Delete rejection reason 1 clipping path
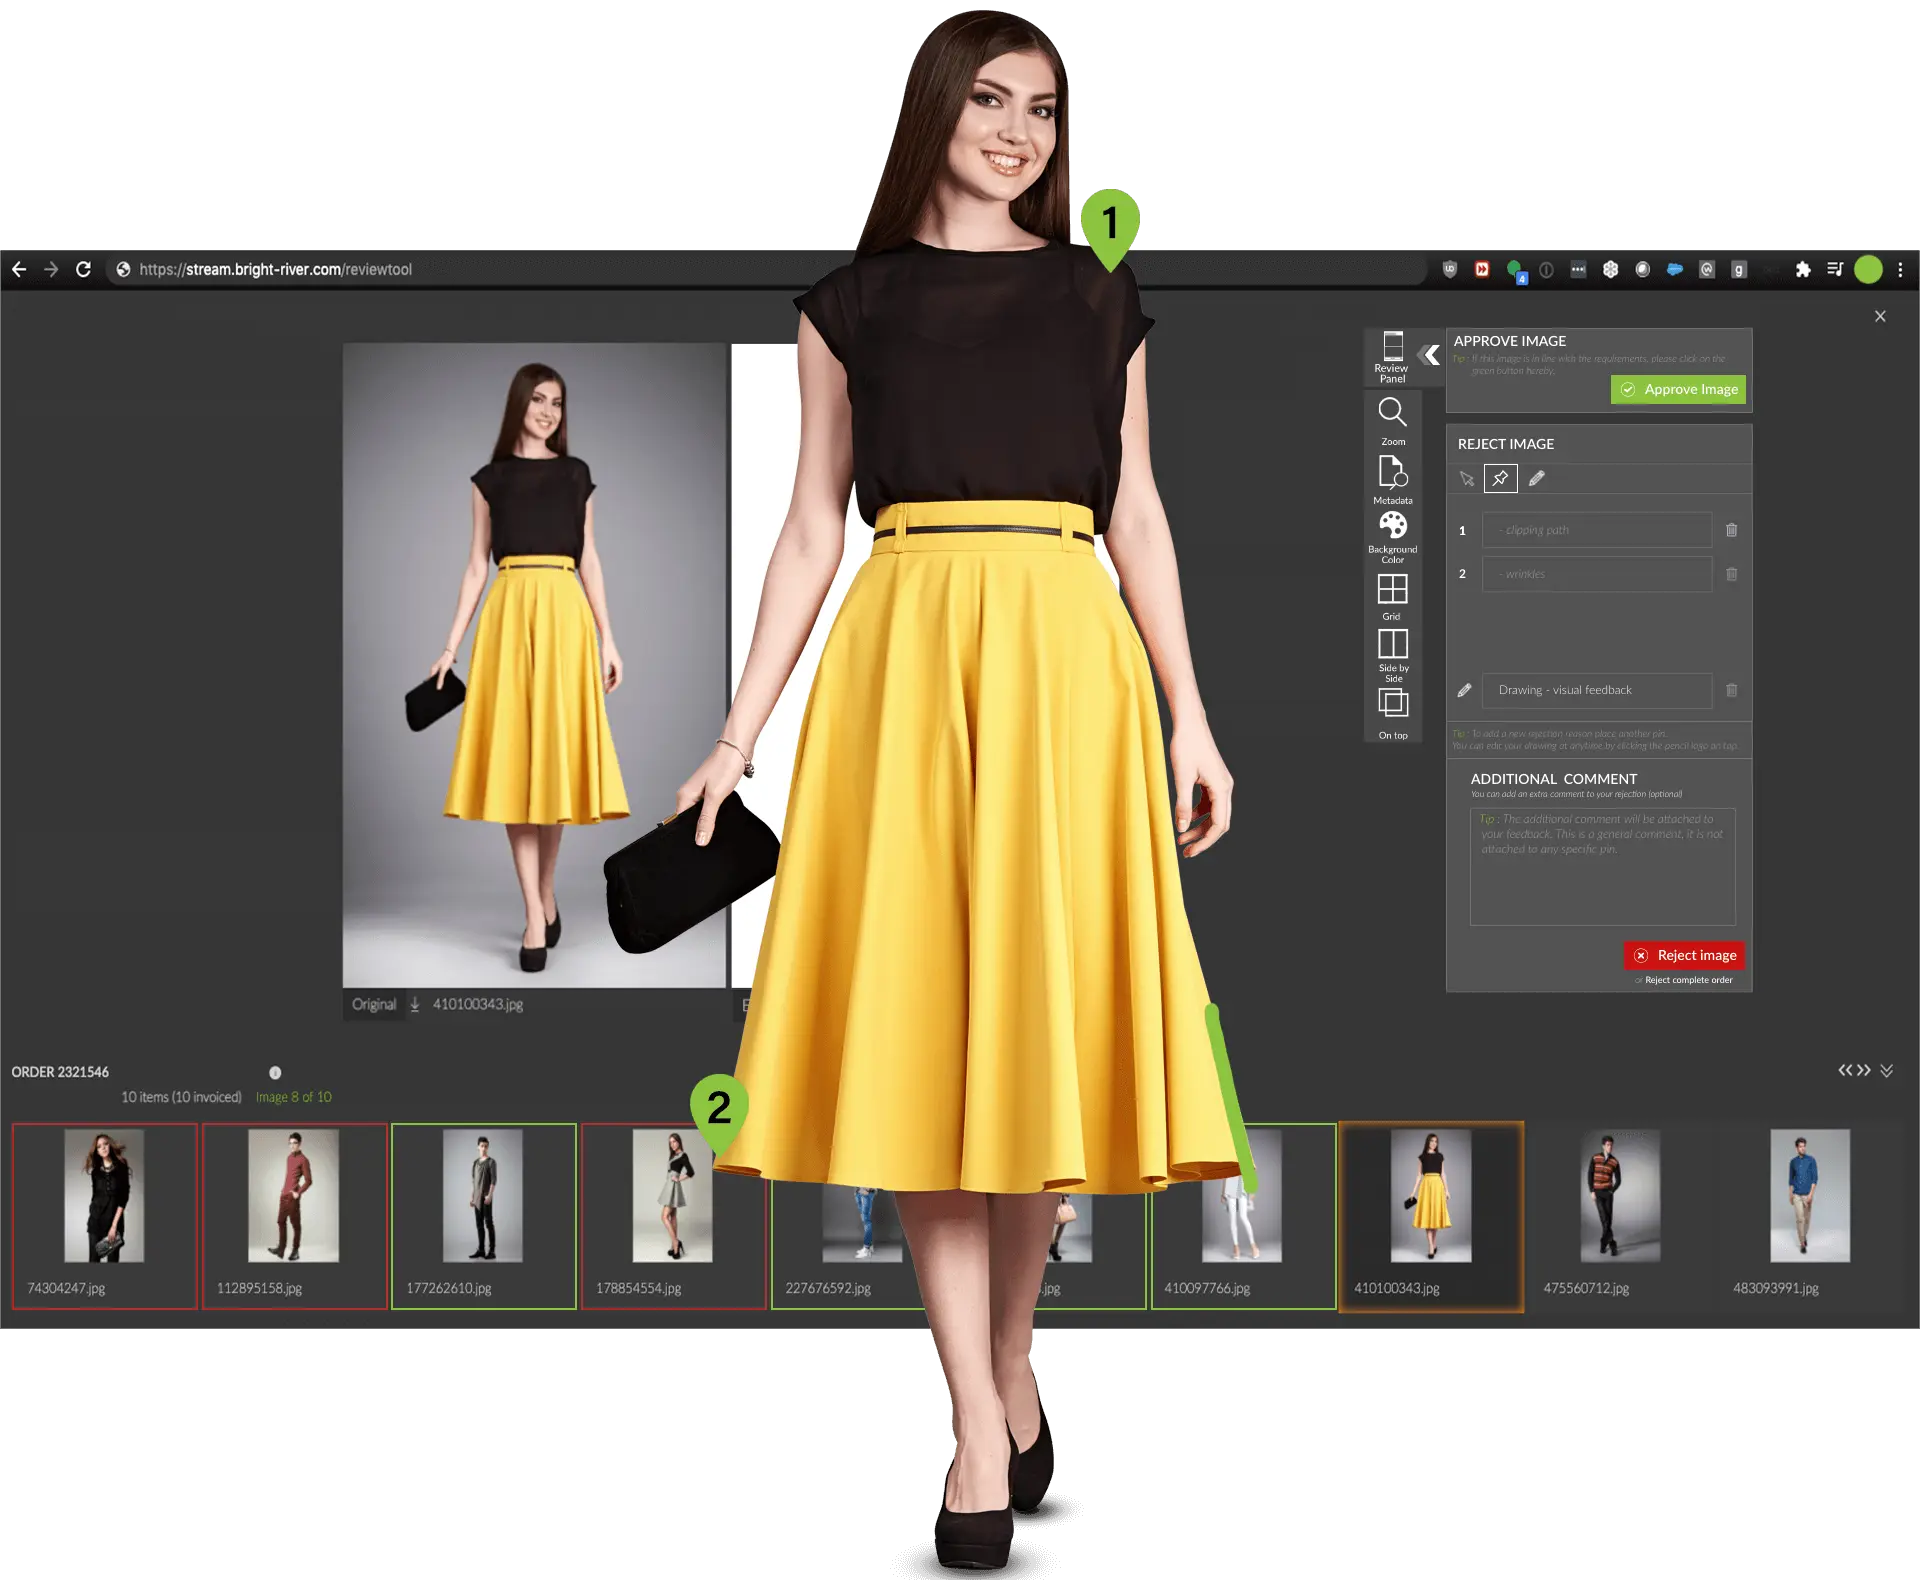Screen dimensions: 1920x1580 click(x=1732, y=530)
